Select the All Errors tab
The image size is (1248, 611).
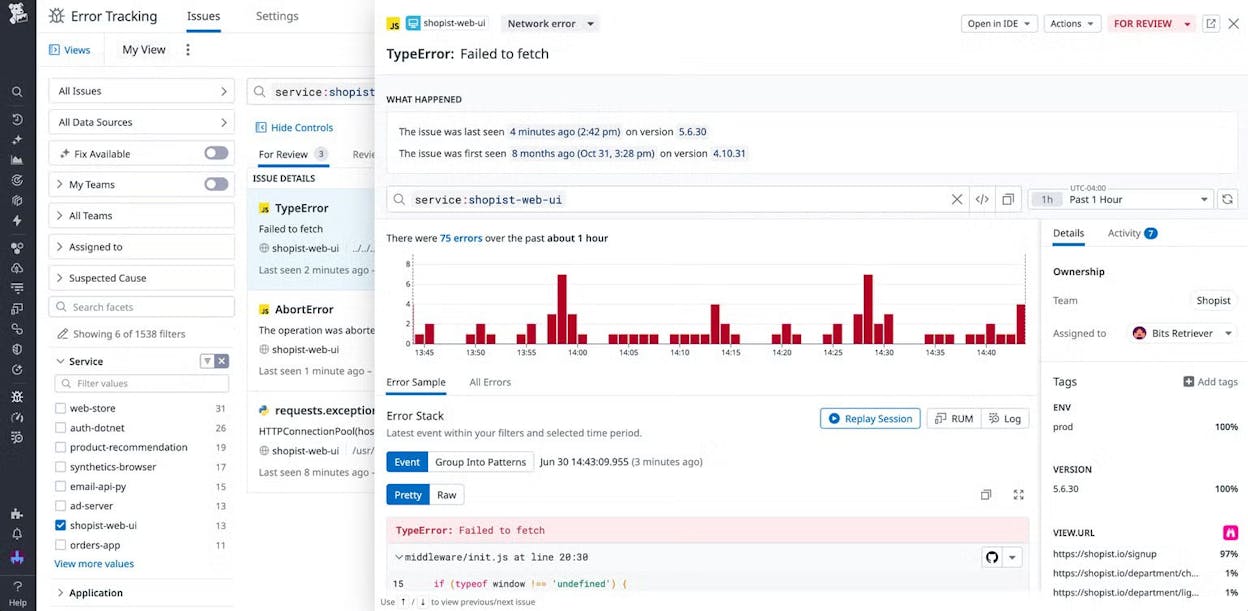click(490, 382)
